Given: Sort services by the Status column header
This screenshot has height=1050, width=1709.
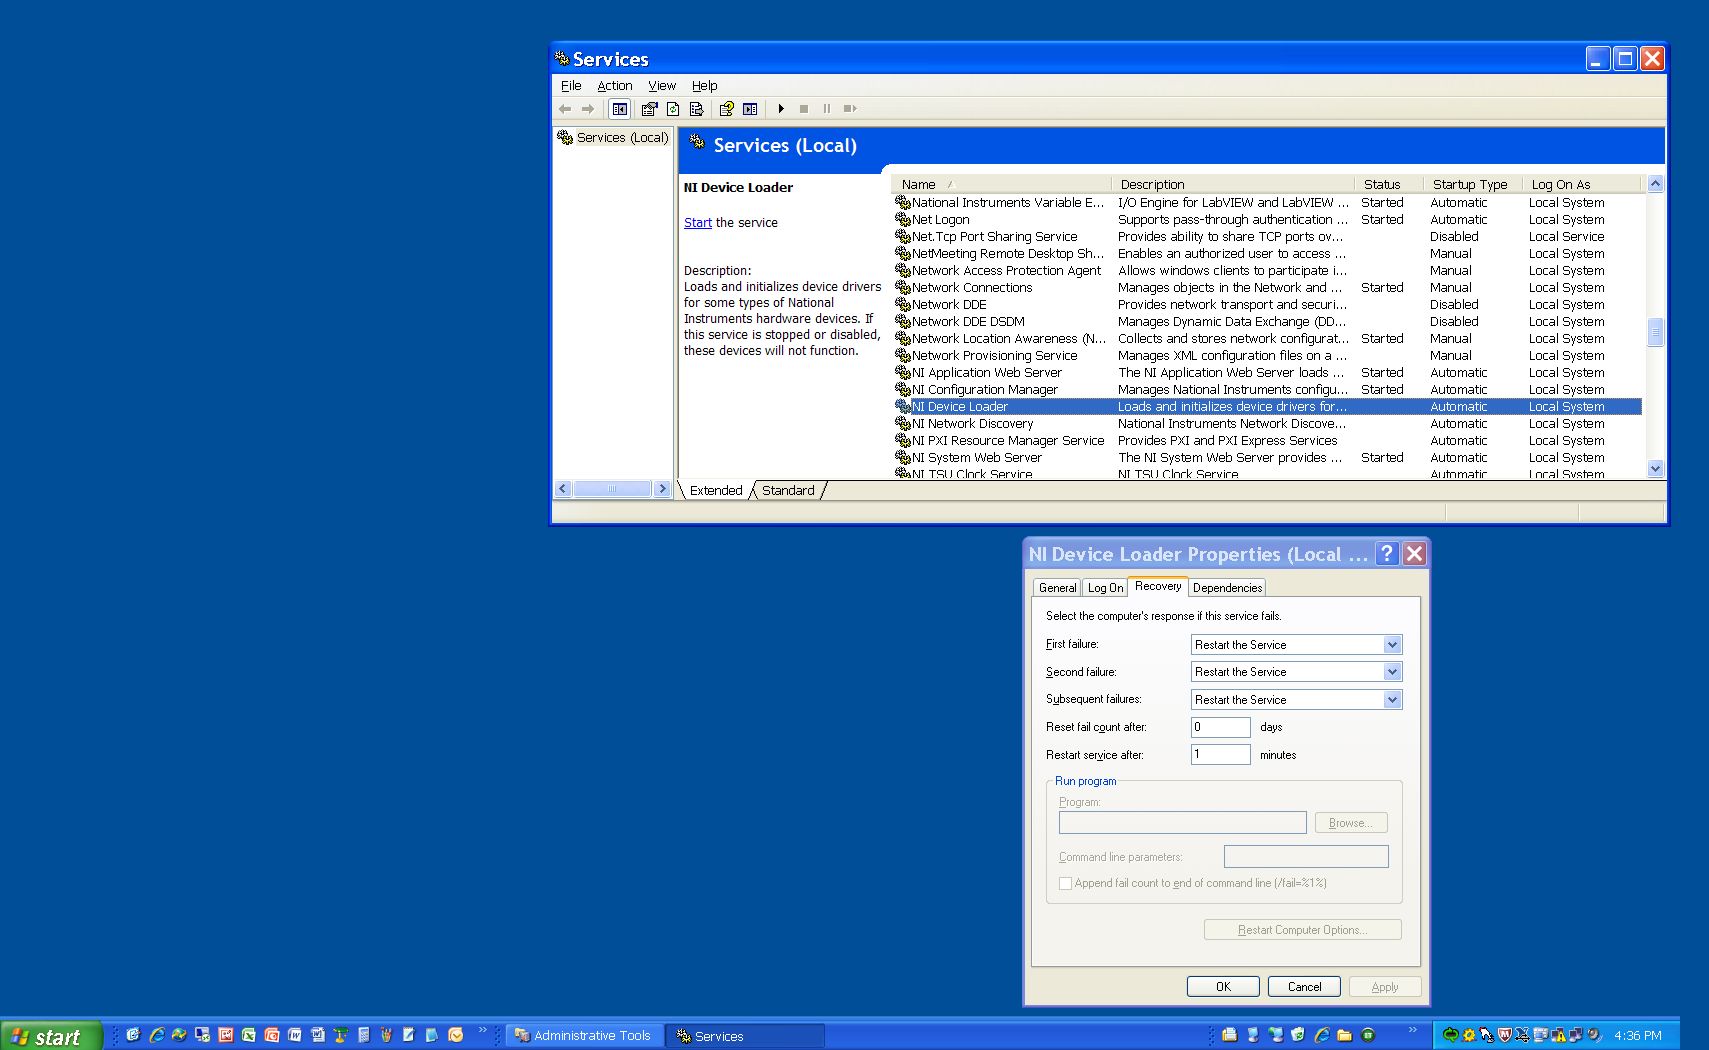Looking at the screenshot, I should (1388, 184).
